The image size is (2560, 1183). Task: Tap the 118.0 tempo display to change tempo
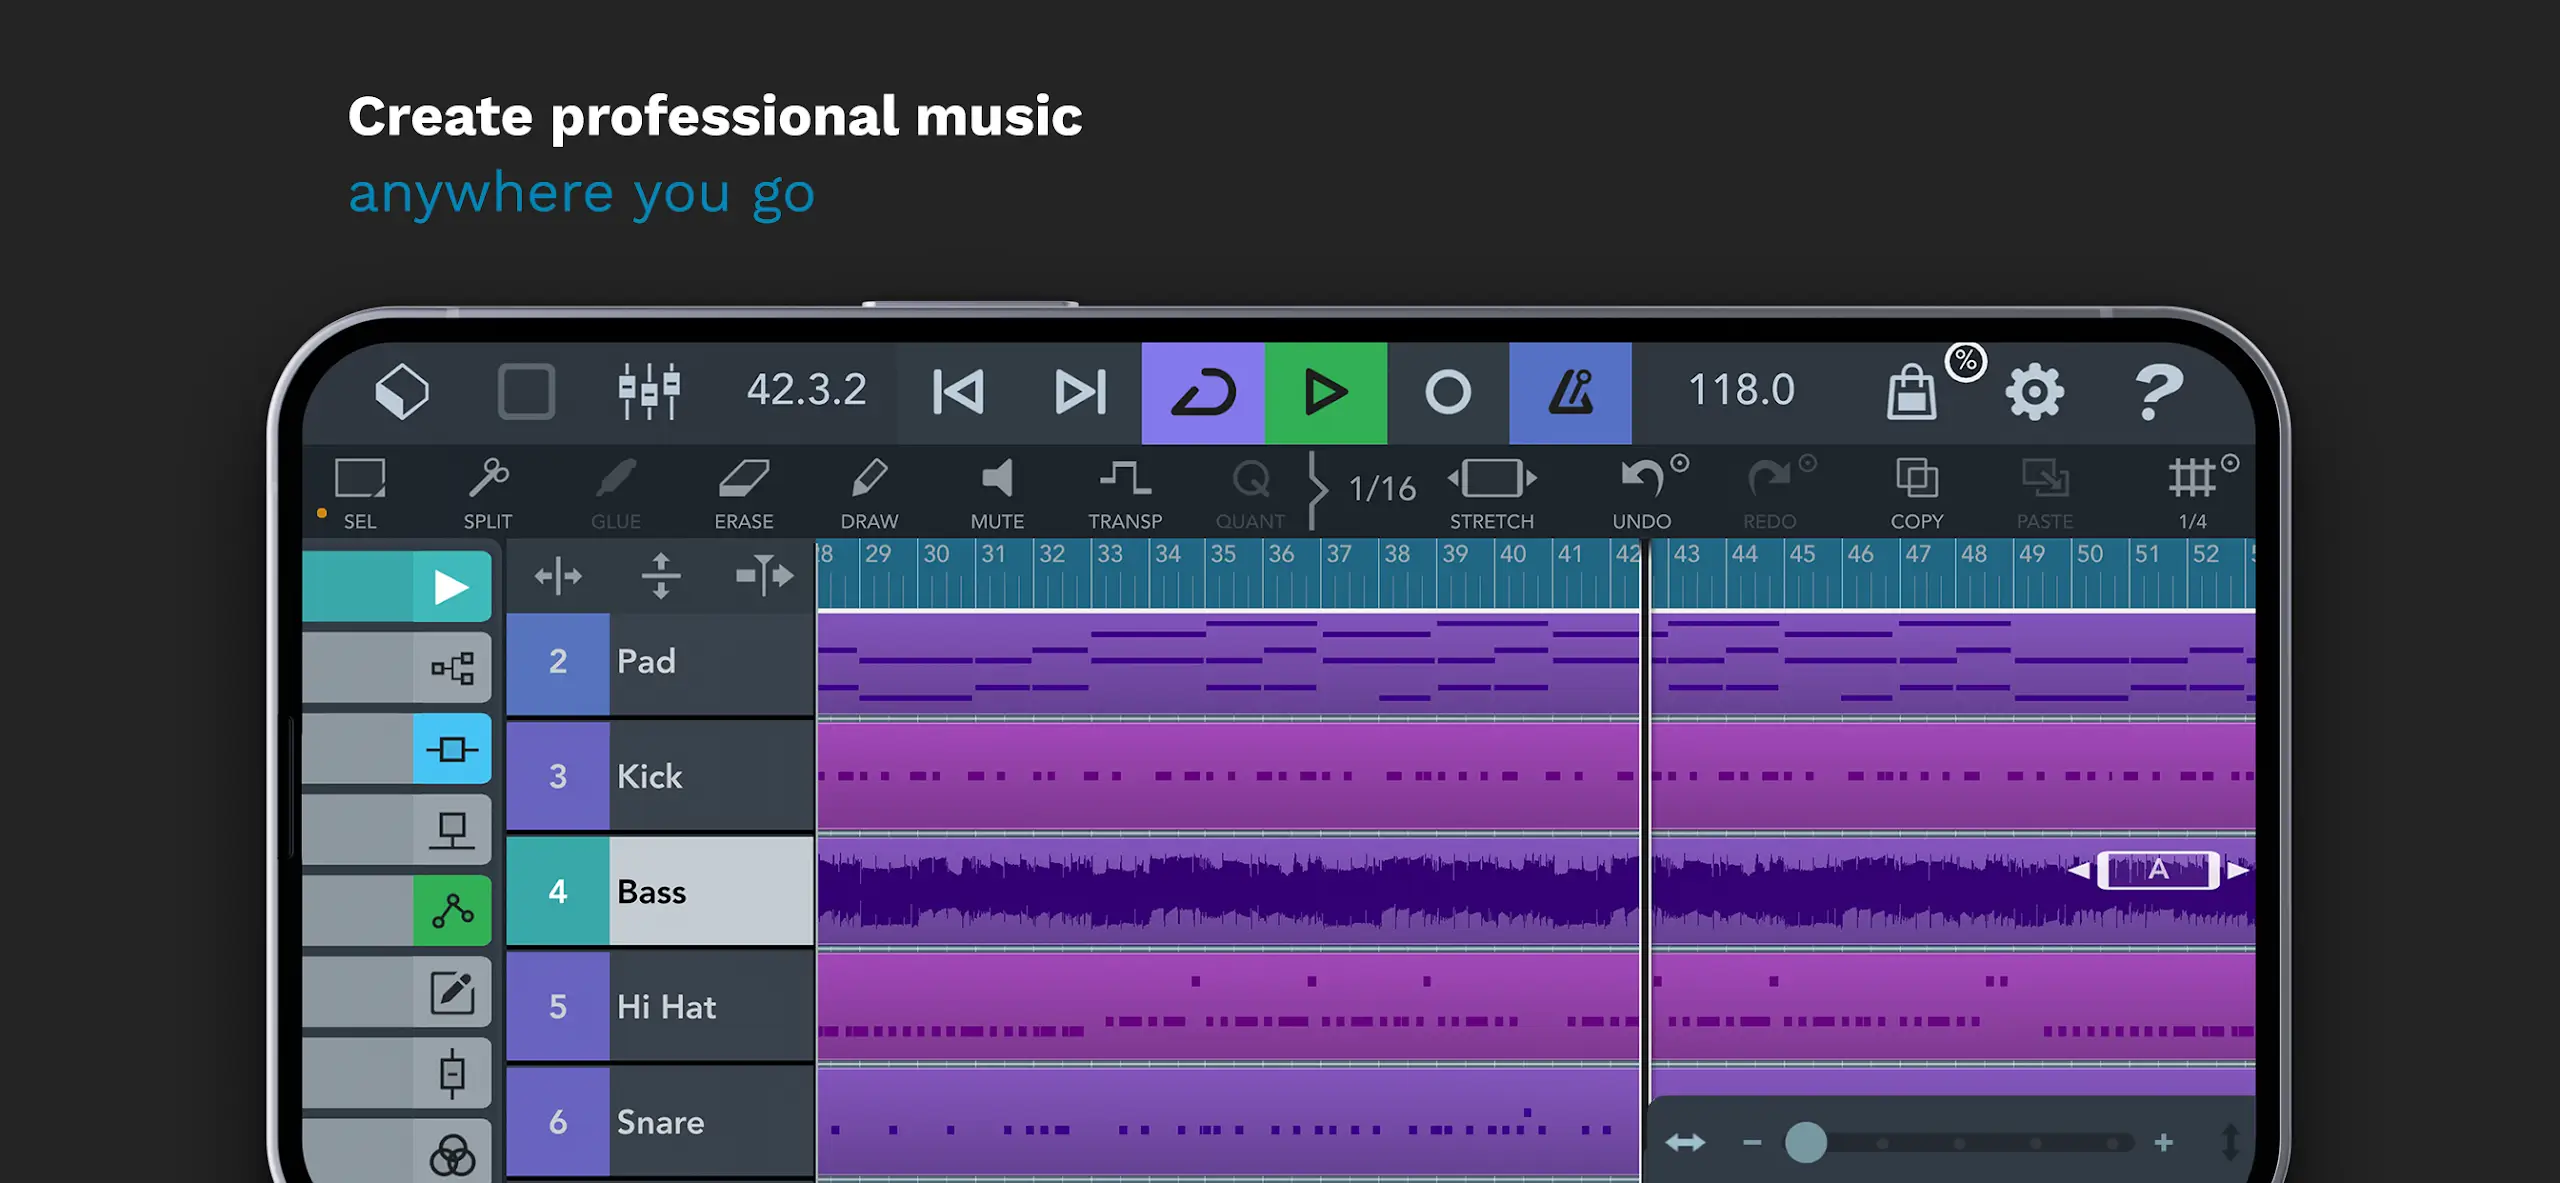coord(1738,391)
